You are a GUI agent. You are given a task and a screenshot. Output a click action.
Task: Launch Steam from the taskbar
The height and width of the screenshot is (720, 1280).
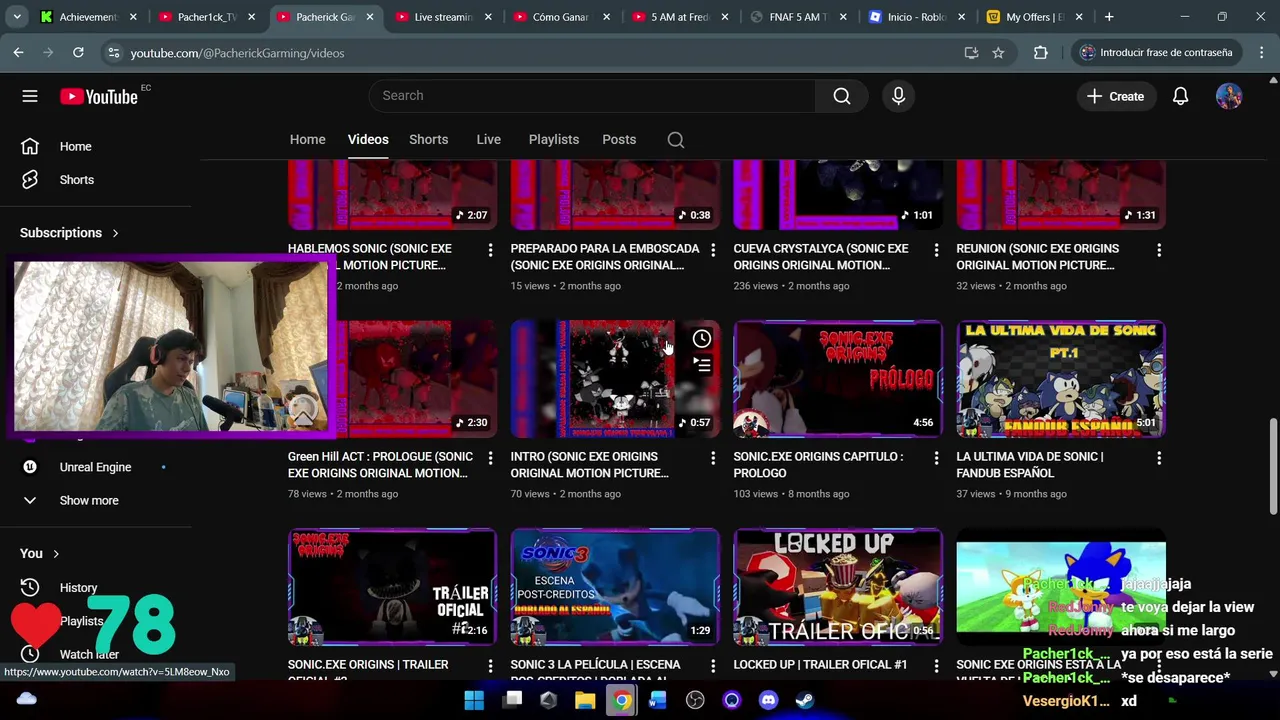pos(804,700)
